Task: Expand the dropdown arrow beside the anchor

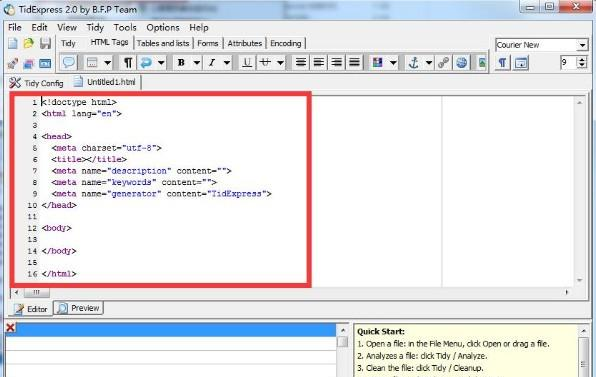Action: (429, 62)
